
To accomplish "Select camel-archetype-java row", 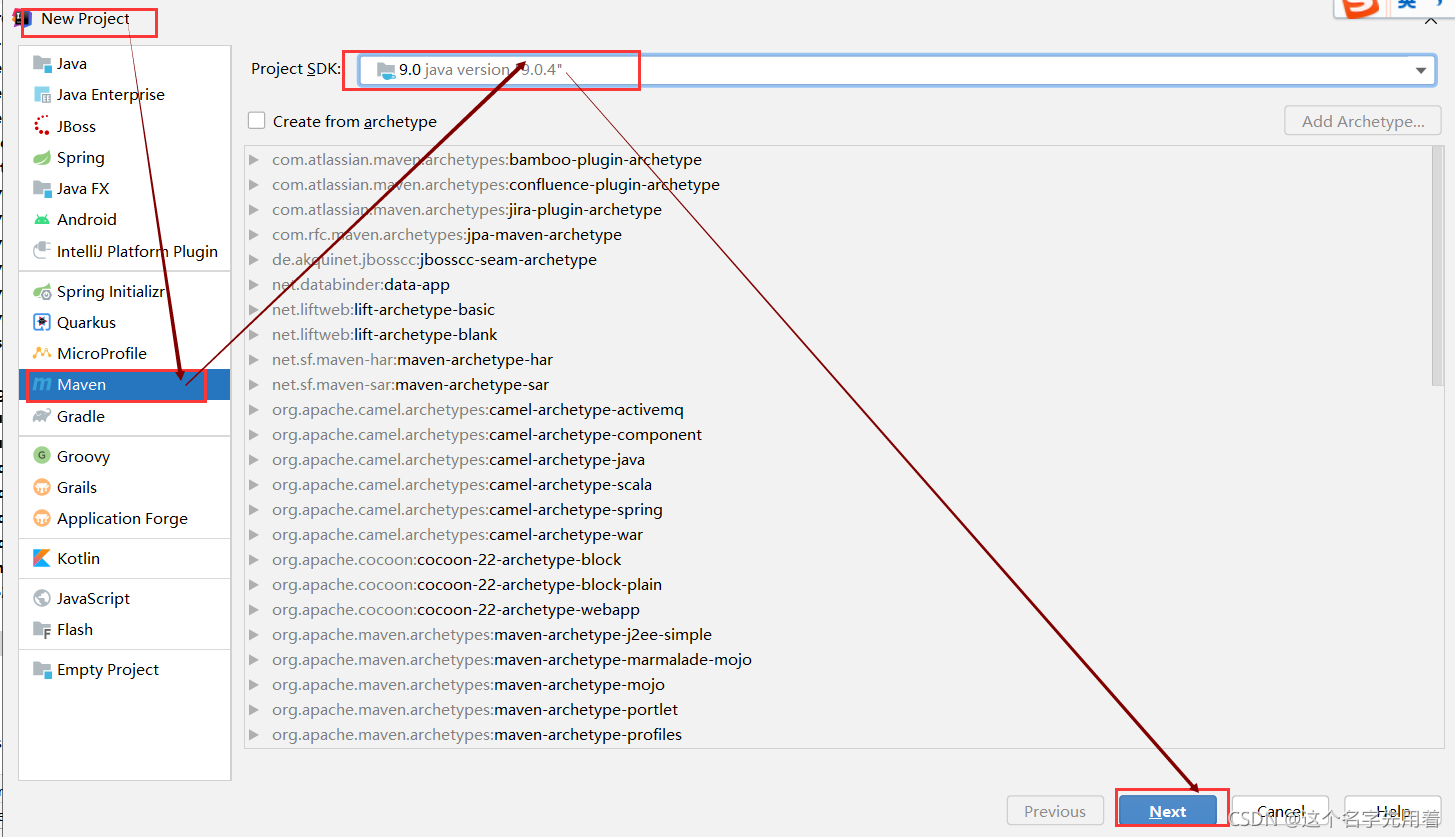I will pos(838,460).
